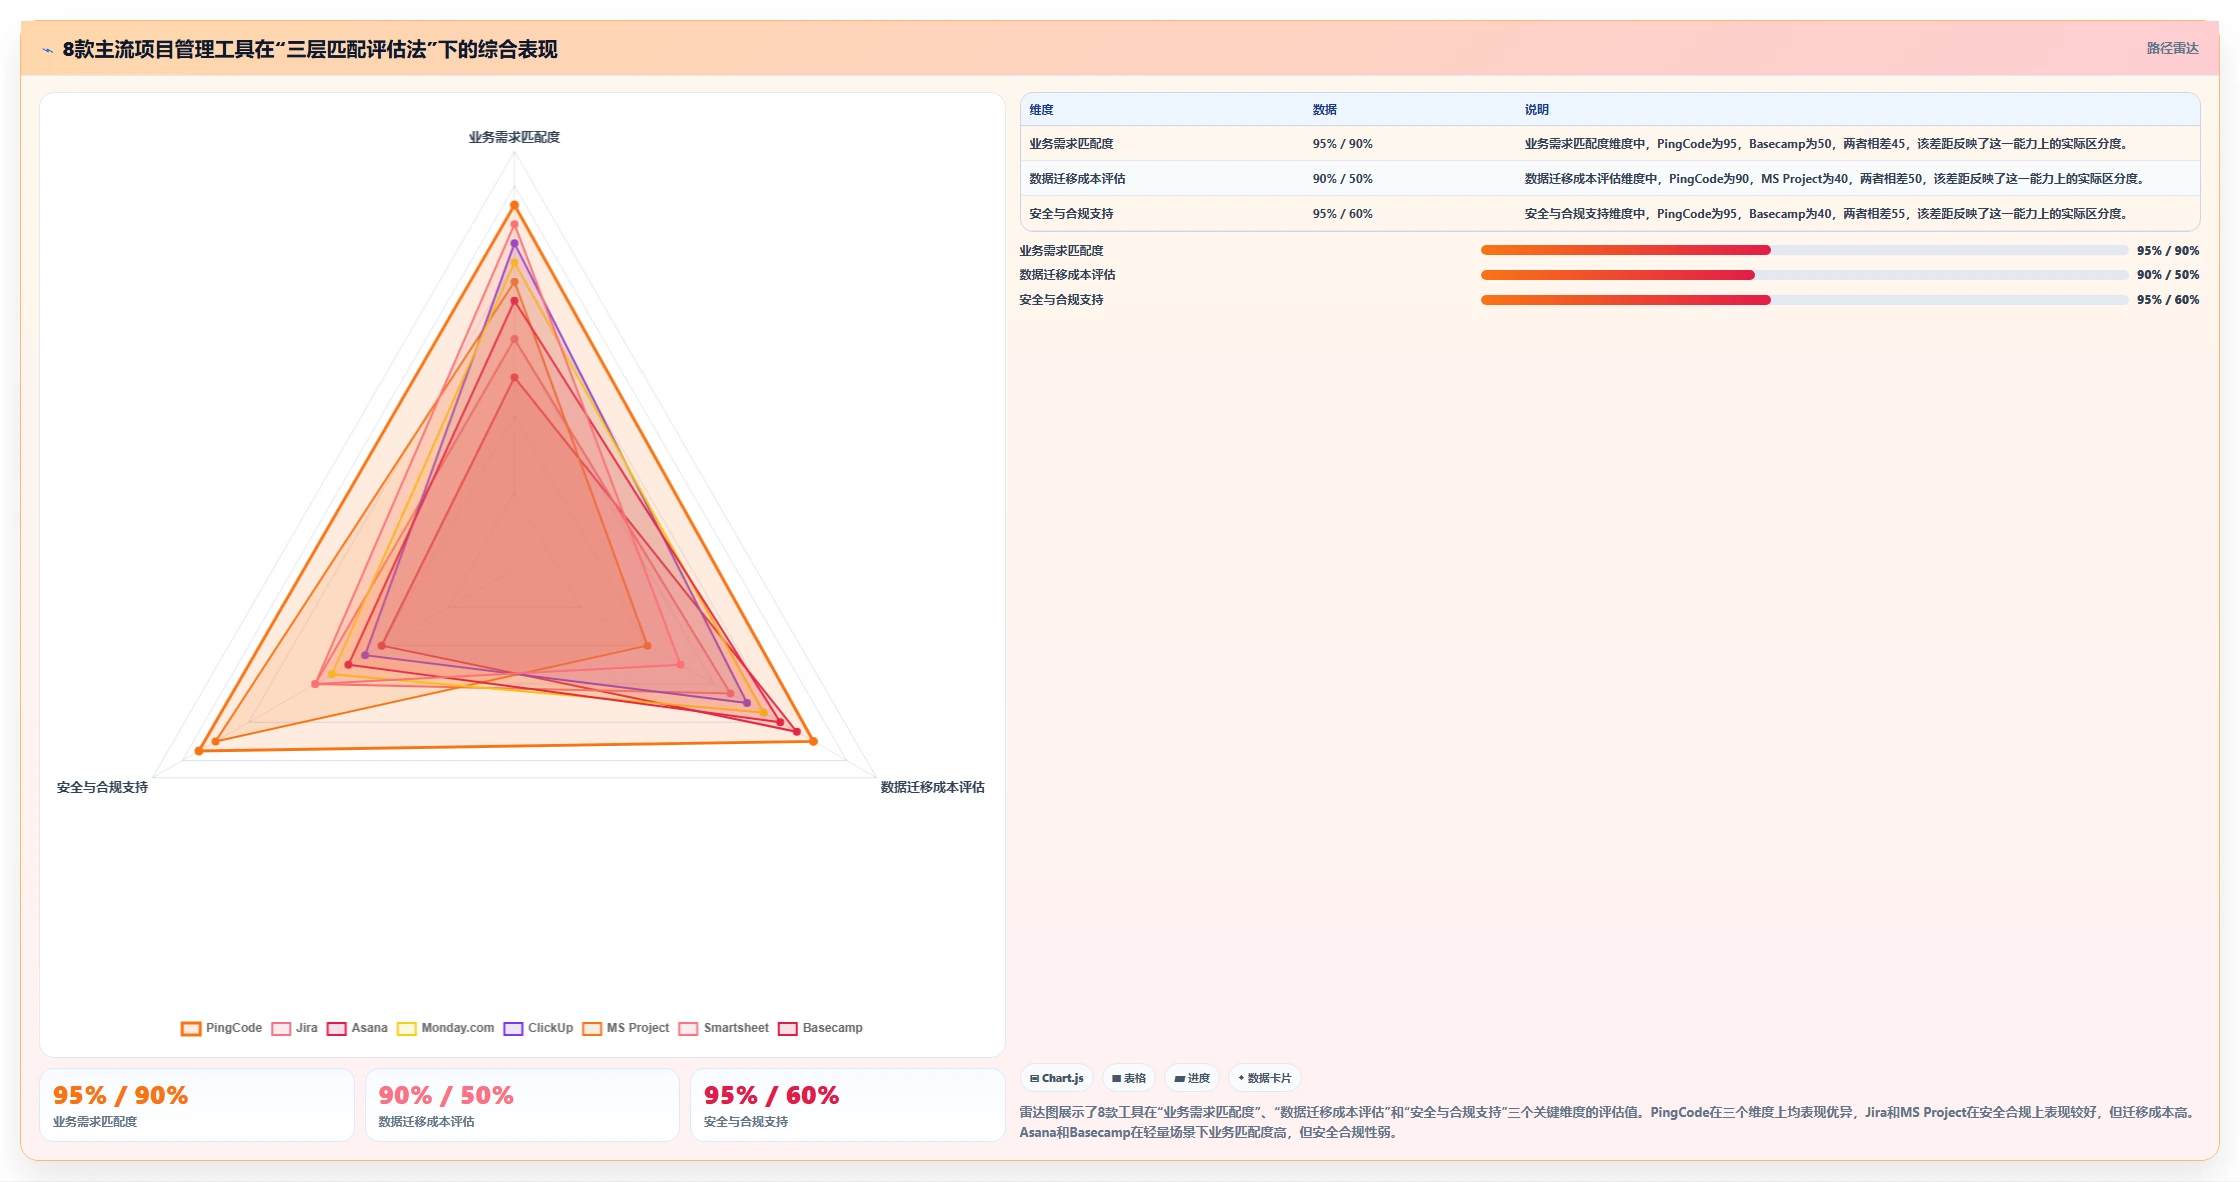
Task: Click the 表格 tag chip
Action: tap(1129, 1078)
